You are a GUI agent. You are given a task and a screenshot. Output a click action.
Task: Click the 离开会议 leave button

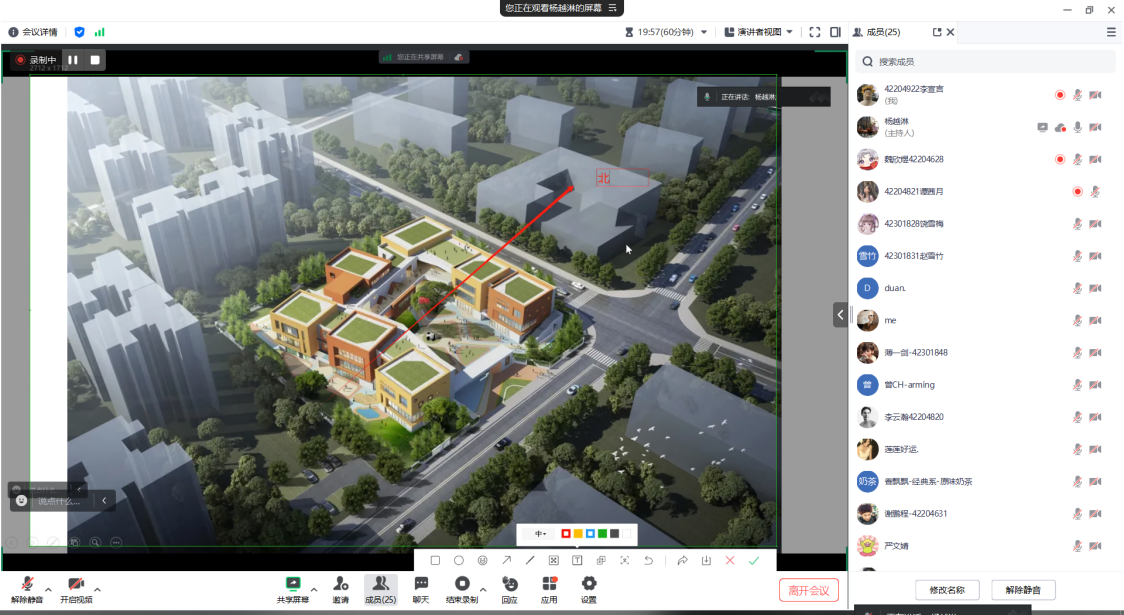808,590
